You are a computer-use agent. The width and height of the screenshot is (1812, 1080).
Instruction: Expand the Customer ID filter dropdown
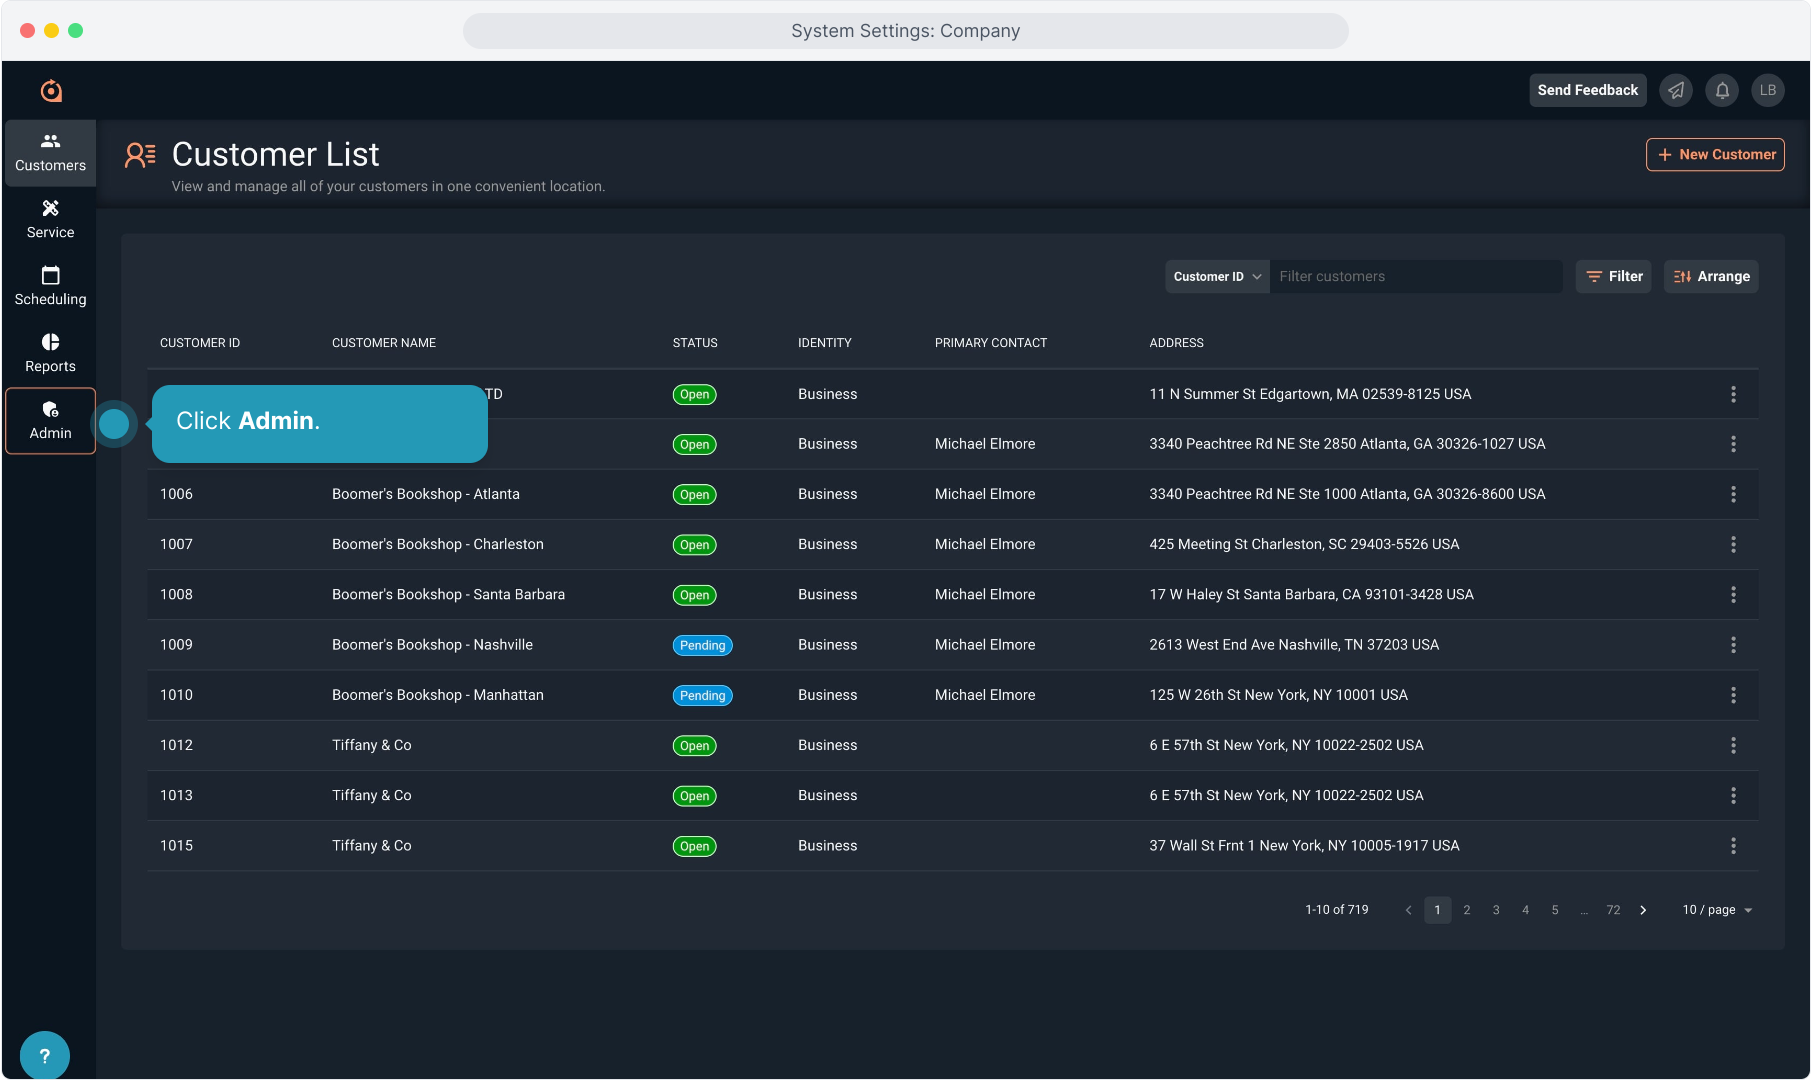pyautogui.click(x=1216, y=277)
